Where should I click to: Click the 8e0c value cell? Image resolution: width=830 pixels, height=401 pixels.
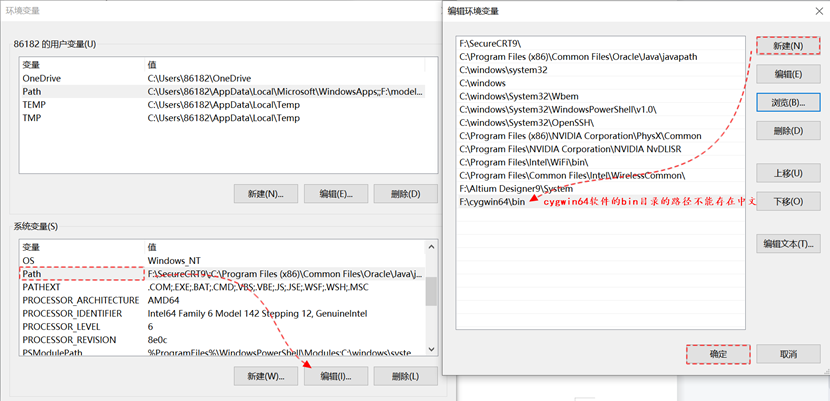coord(157,340)
